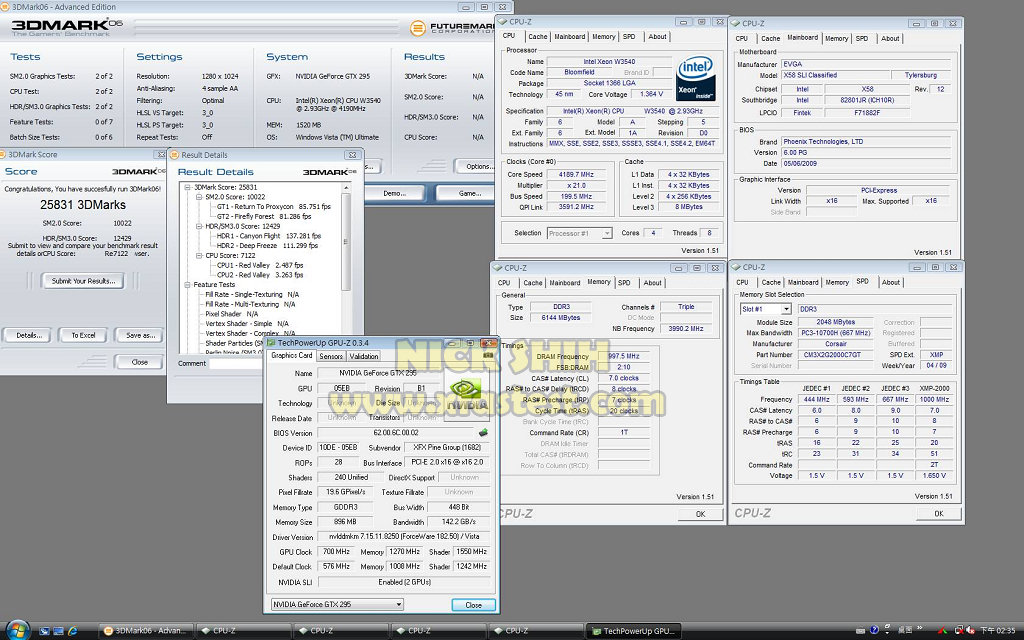Collapse the Feature Tests tree node
The height and width of the screenshot is (640, 1024).
pyautogui.click(x=188, y=284)
